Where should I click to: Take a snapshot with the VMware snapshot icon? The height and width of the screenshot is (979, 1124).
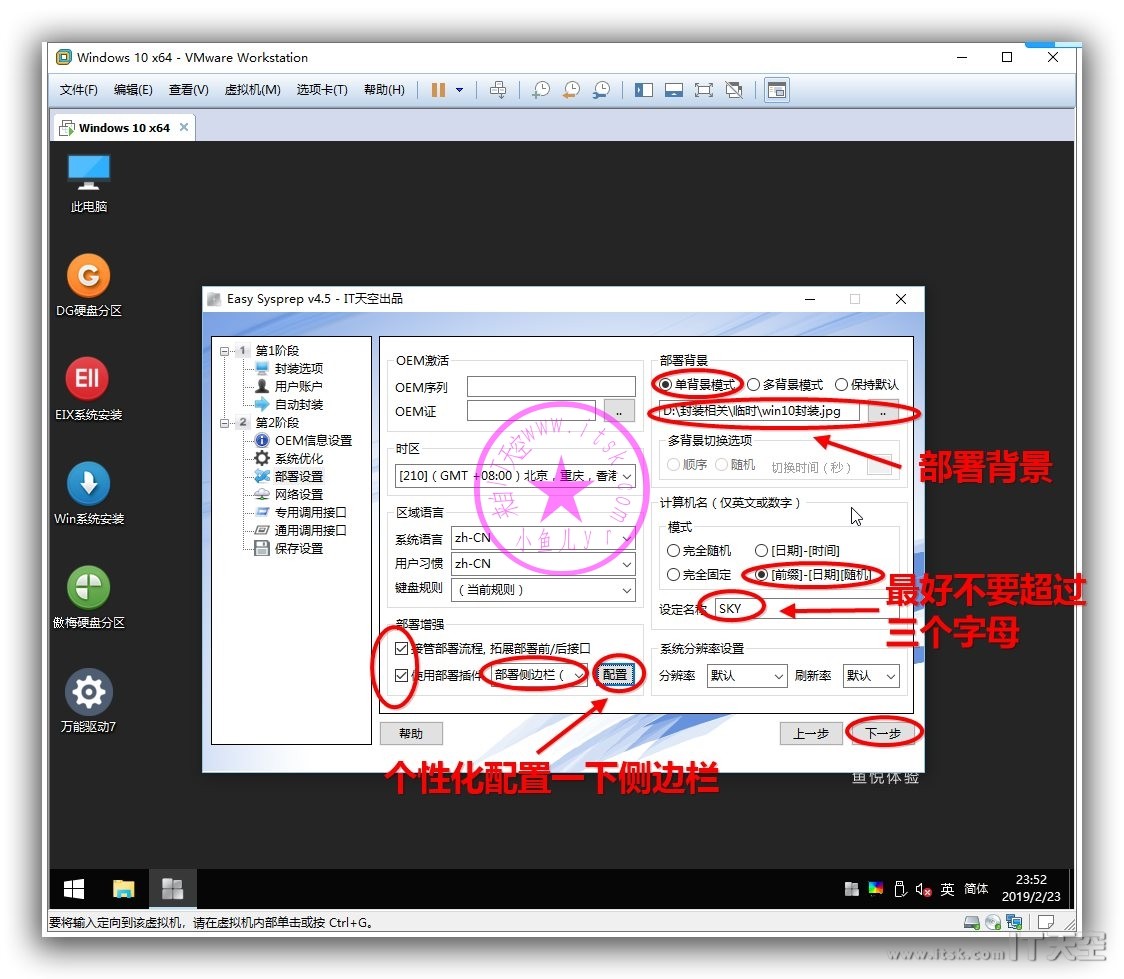tap(541, 90)
